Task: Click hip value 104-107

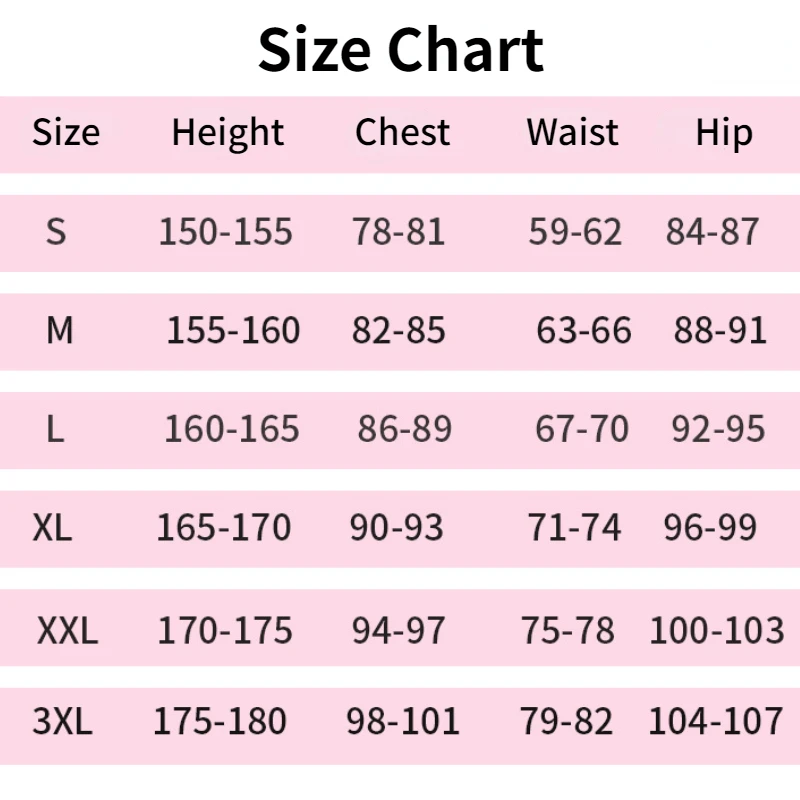Action: pos(716,721)
